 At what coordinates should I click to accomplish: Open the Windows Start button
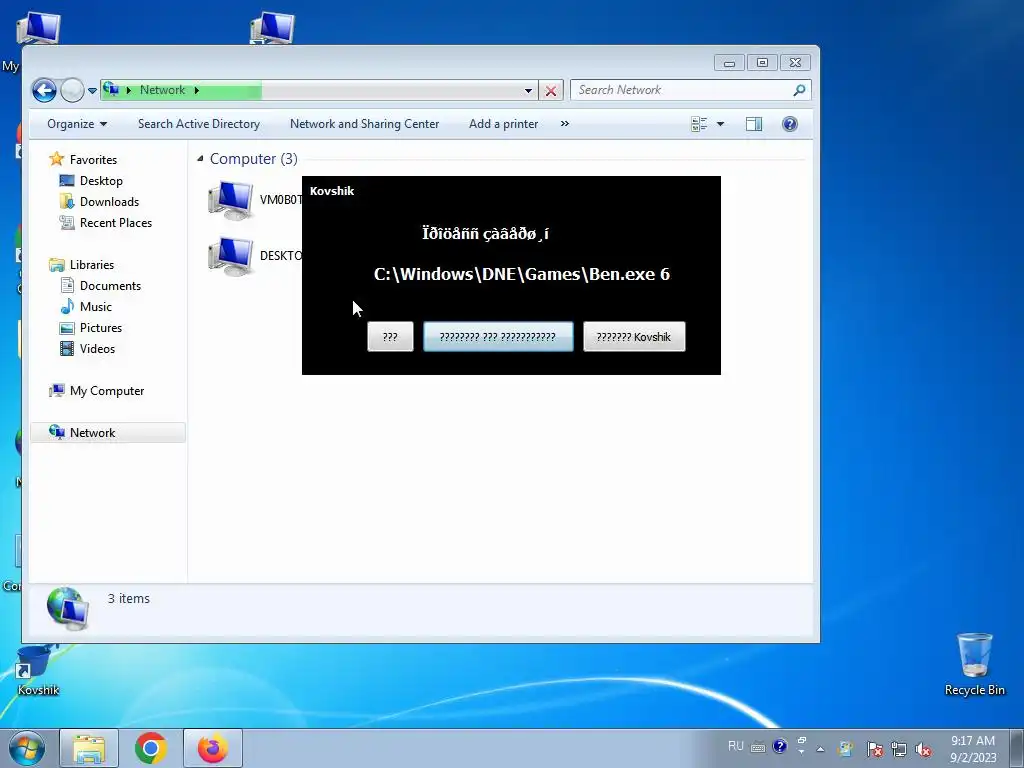pos(27,748)
